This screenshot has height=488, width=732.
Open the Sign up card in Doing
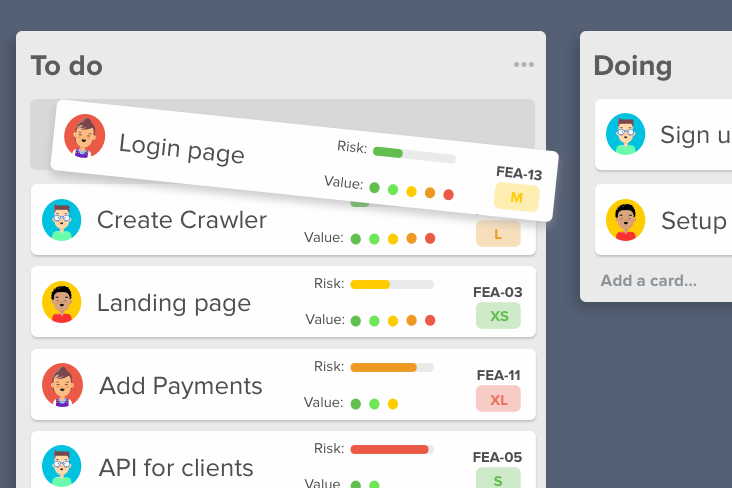(x=663, y=134)
